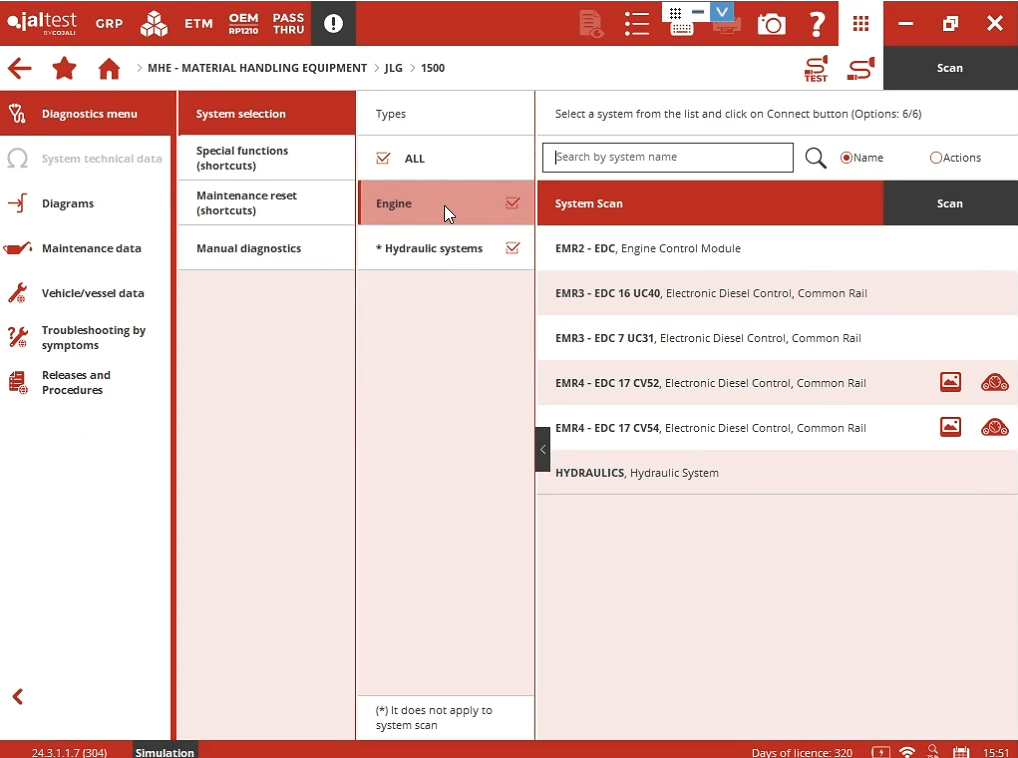The height and width of the screenshot is (758, 1018).
Task: Open Manual diagnostics option
Action: coord(248,248)
